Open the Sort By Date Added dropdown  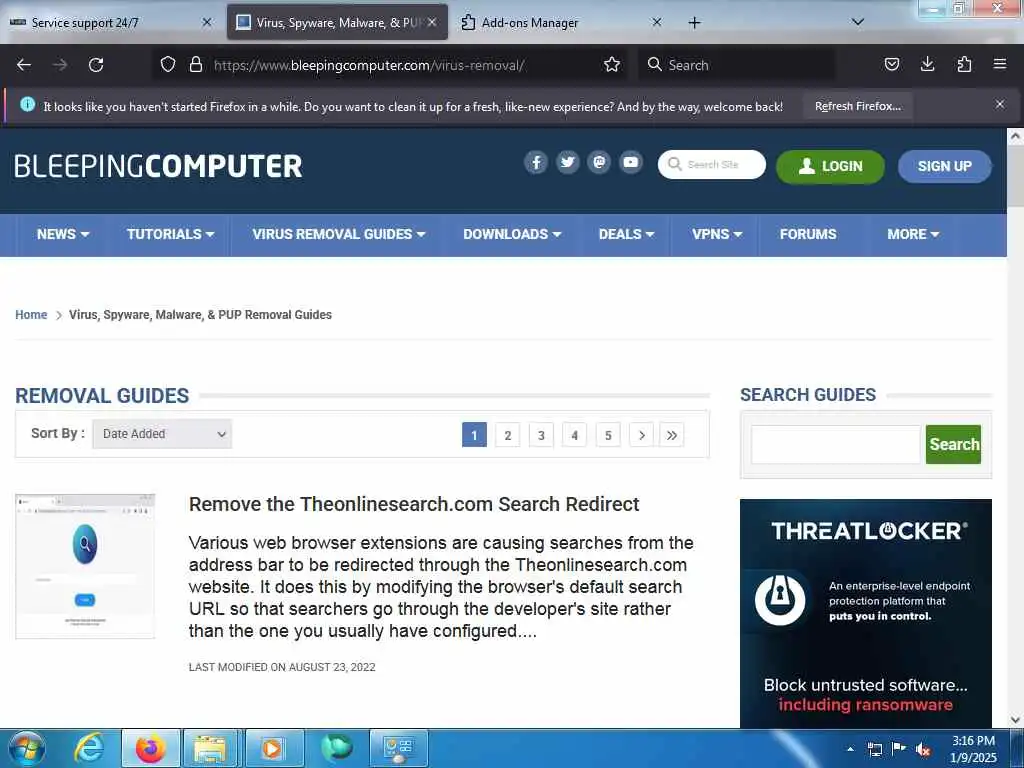pos(162,434)
